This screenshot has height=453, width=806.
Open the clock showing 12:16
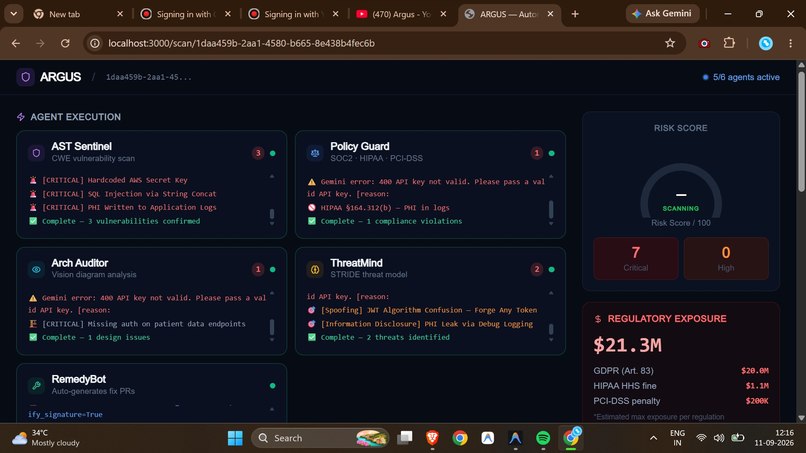[x=774, y=438]
